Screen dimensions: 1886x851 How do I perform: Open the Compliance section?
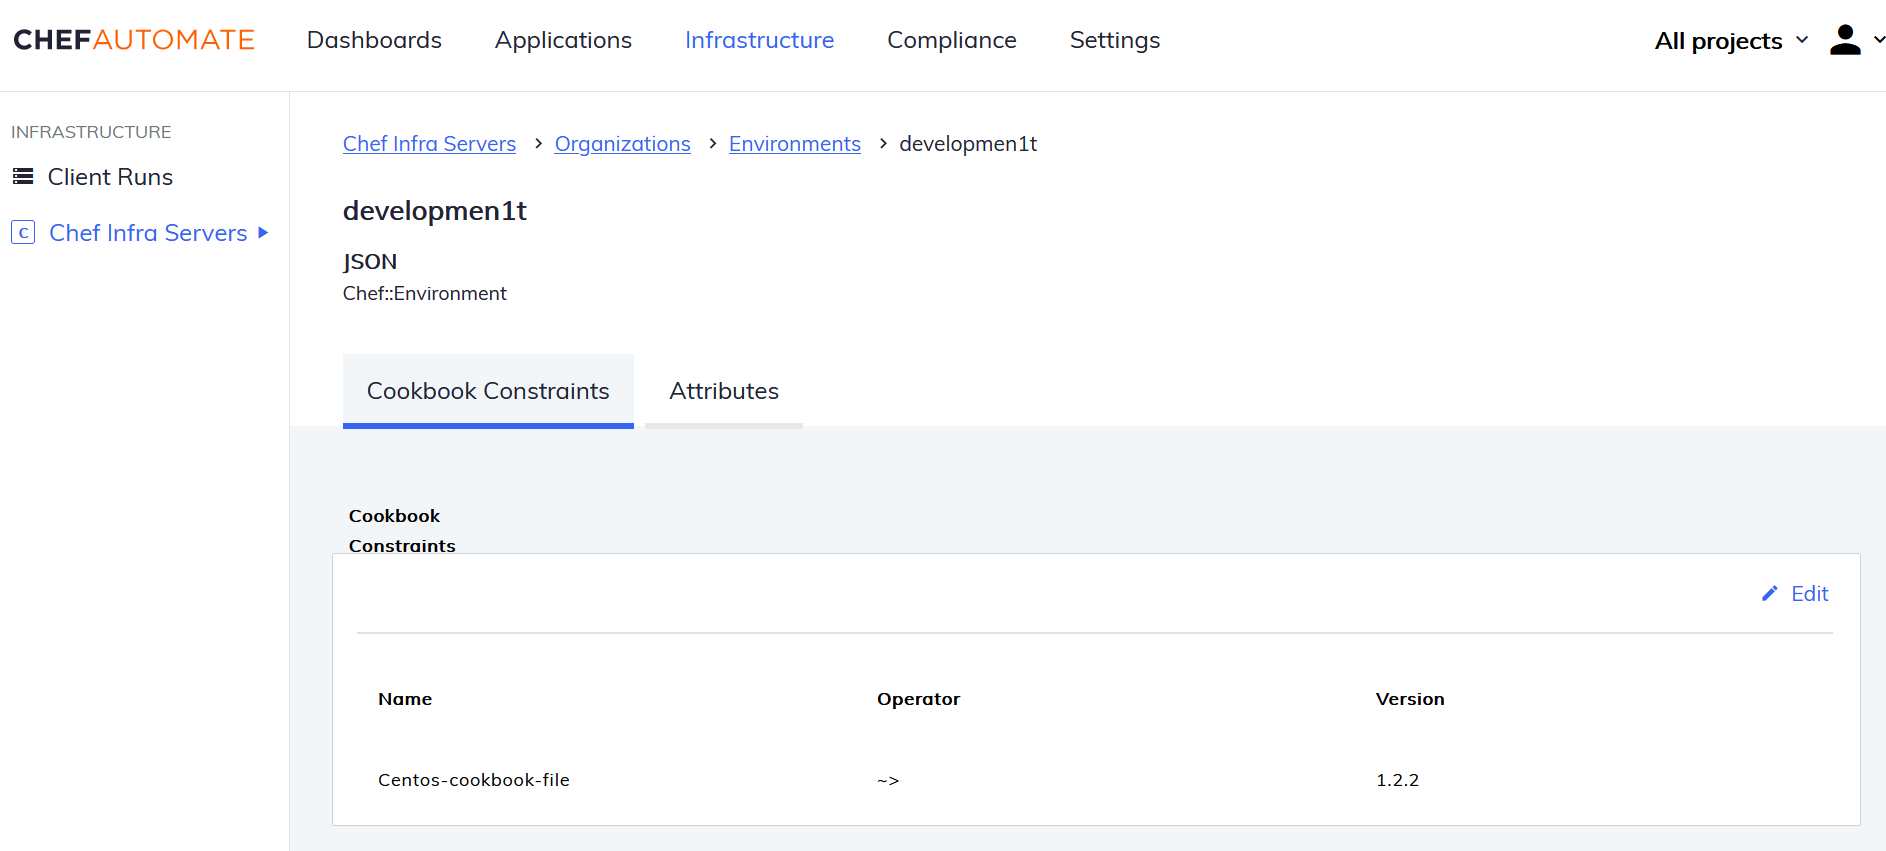[951, 40]
